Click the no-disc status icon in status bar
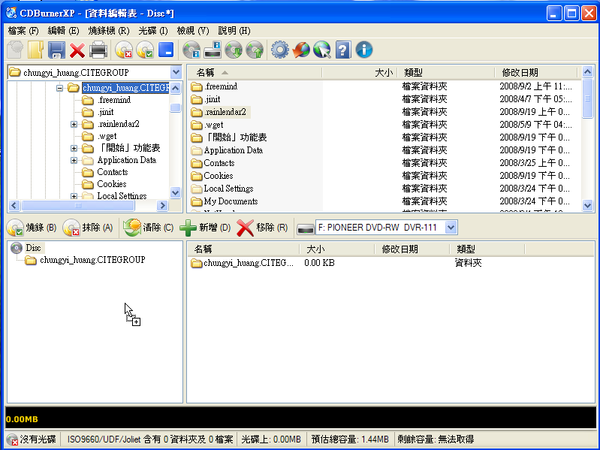Viewport: 600px width, 450px height. (12, 439)
